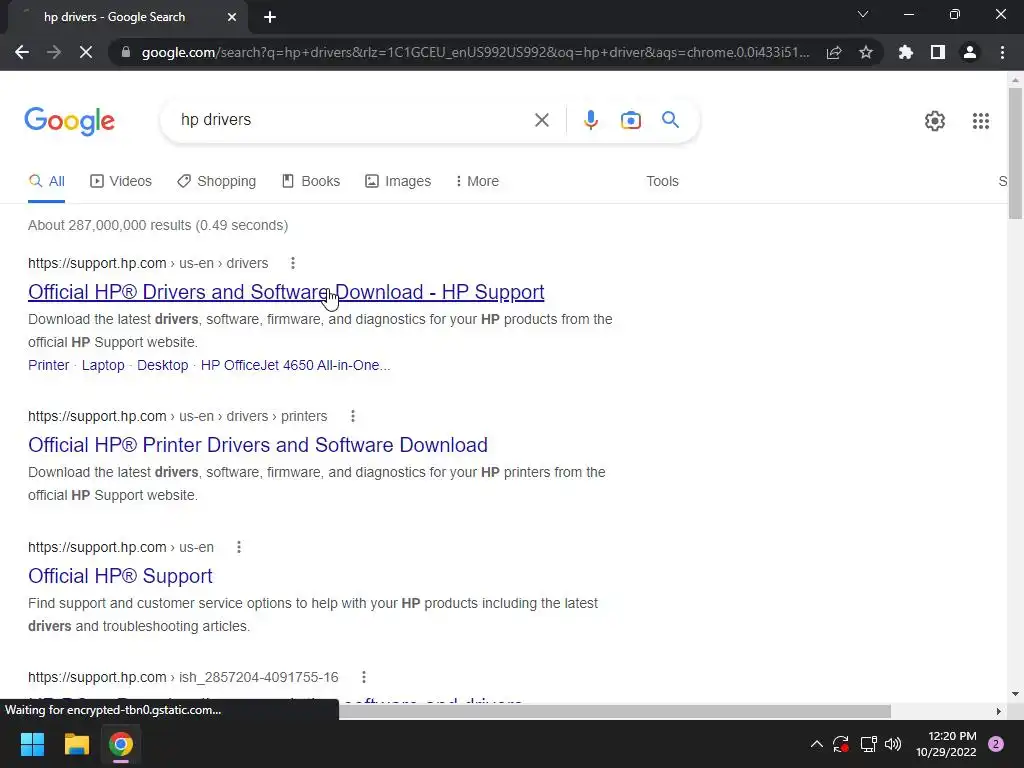This screenshot has width=1024, height=768.
Task: Follow the Desktop sitelink
Action: [x=163, y=365]
